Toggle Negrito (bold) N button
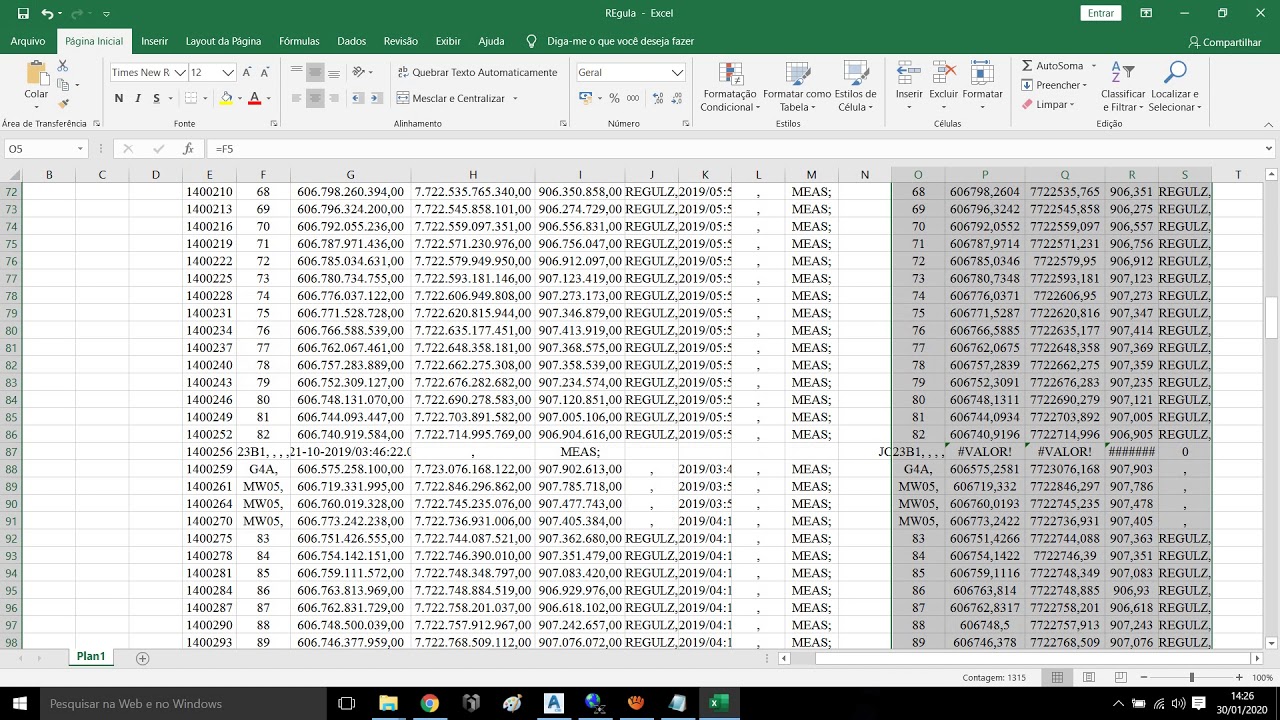 tap(119, 98)
